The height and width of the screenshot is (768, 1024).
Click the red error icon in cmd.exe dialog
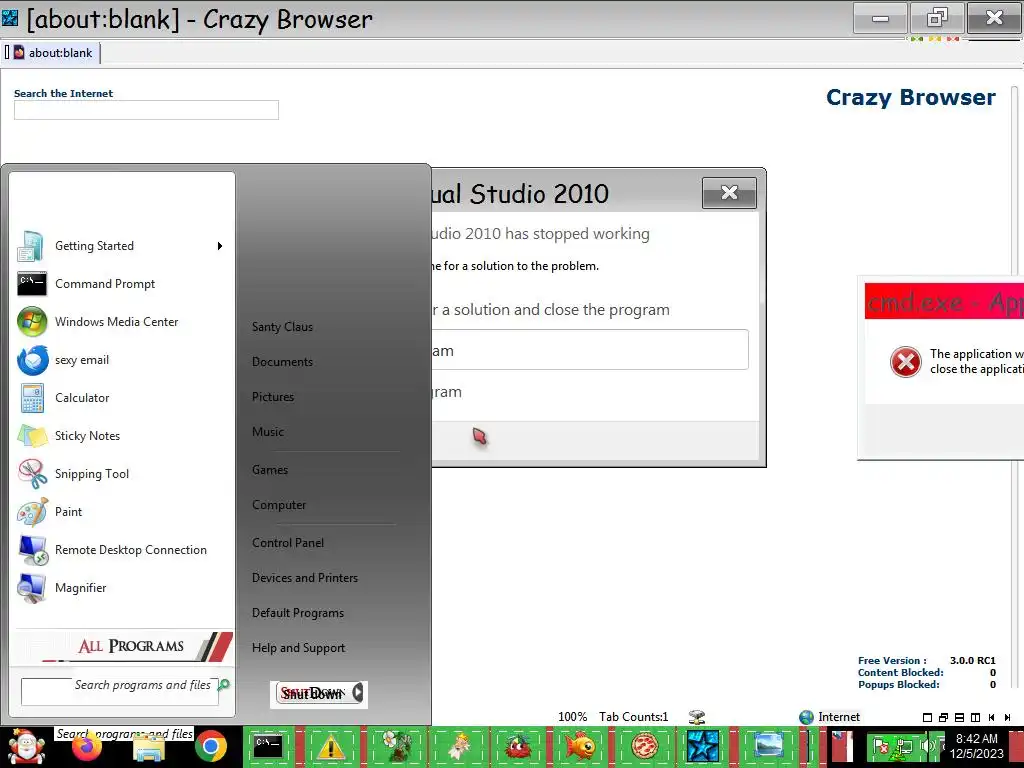pyautogui.click(x=905, y=361)
